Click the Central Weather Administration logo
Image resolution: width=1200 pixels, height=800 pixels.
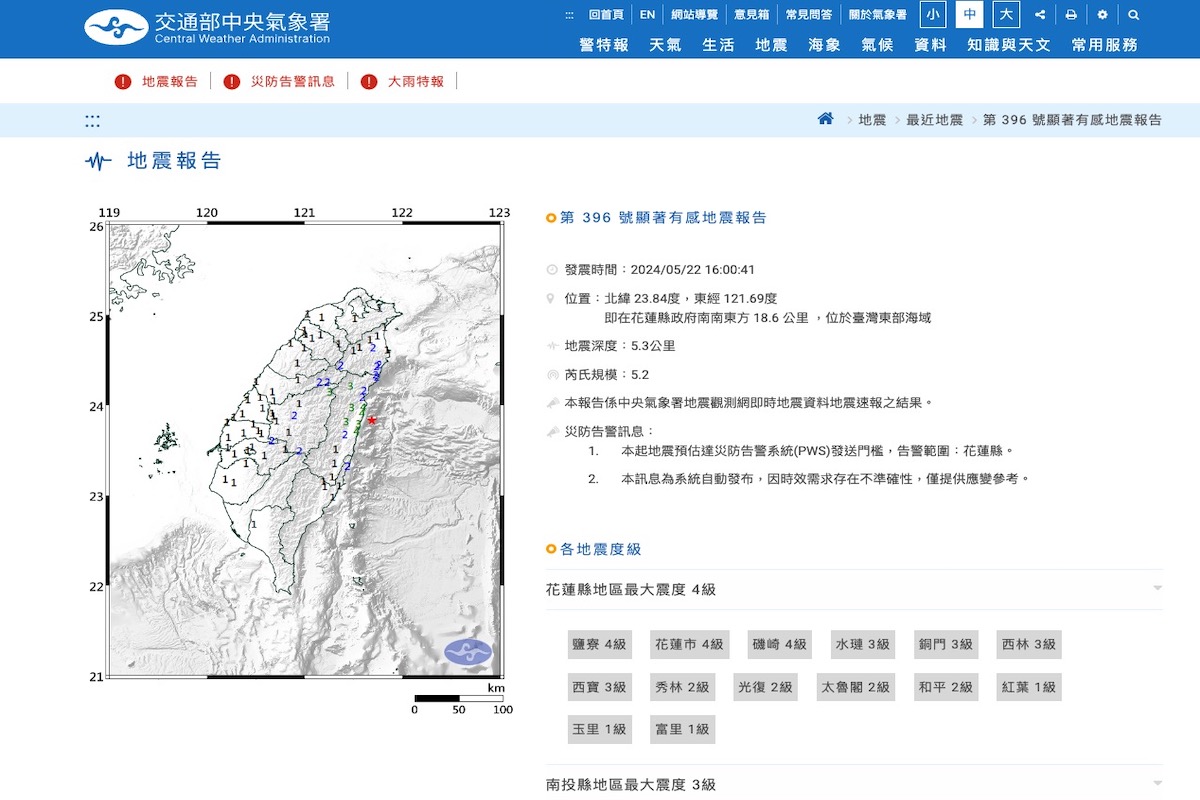point(207,28)
